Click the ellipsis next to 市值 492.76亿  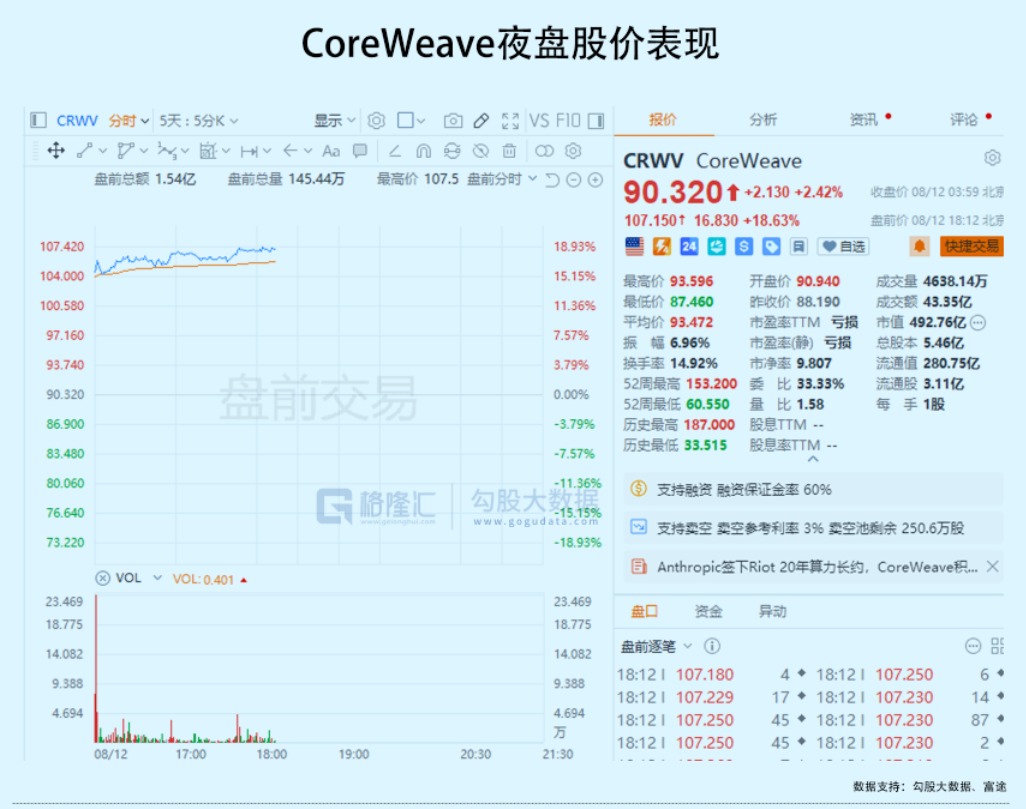[x=978, y=322]
